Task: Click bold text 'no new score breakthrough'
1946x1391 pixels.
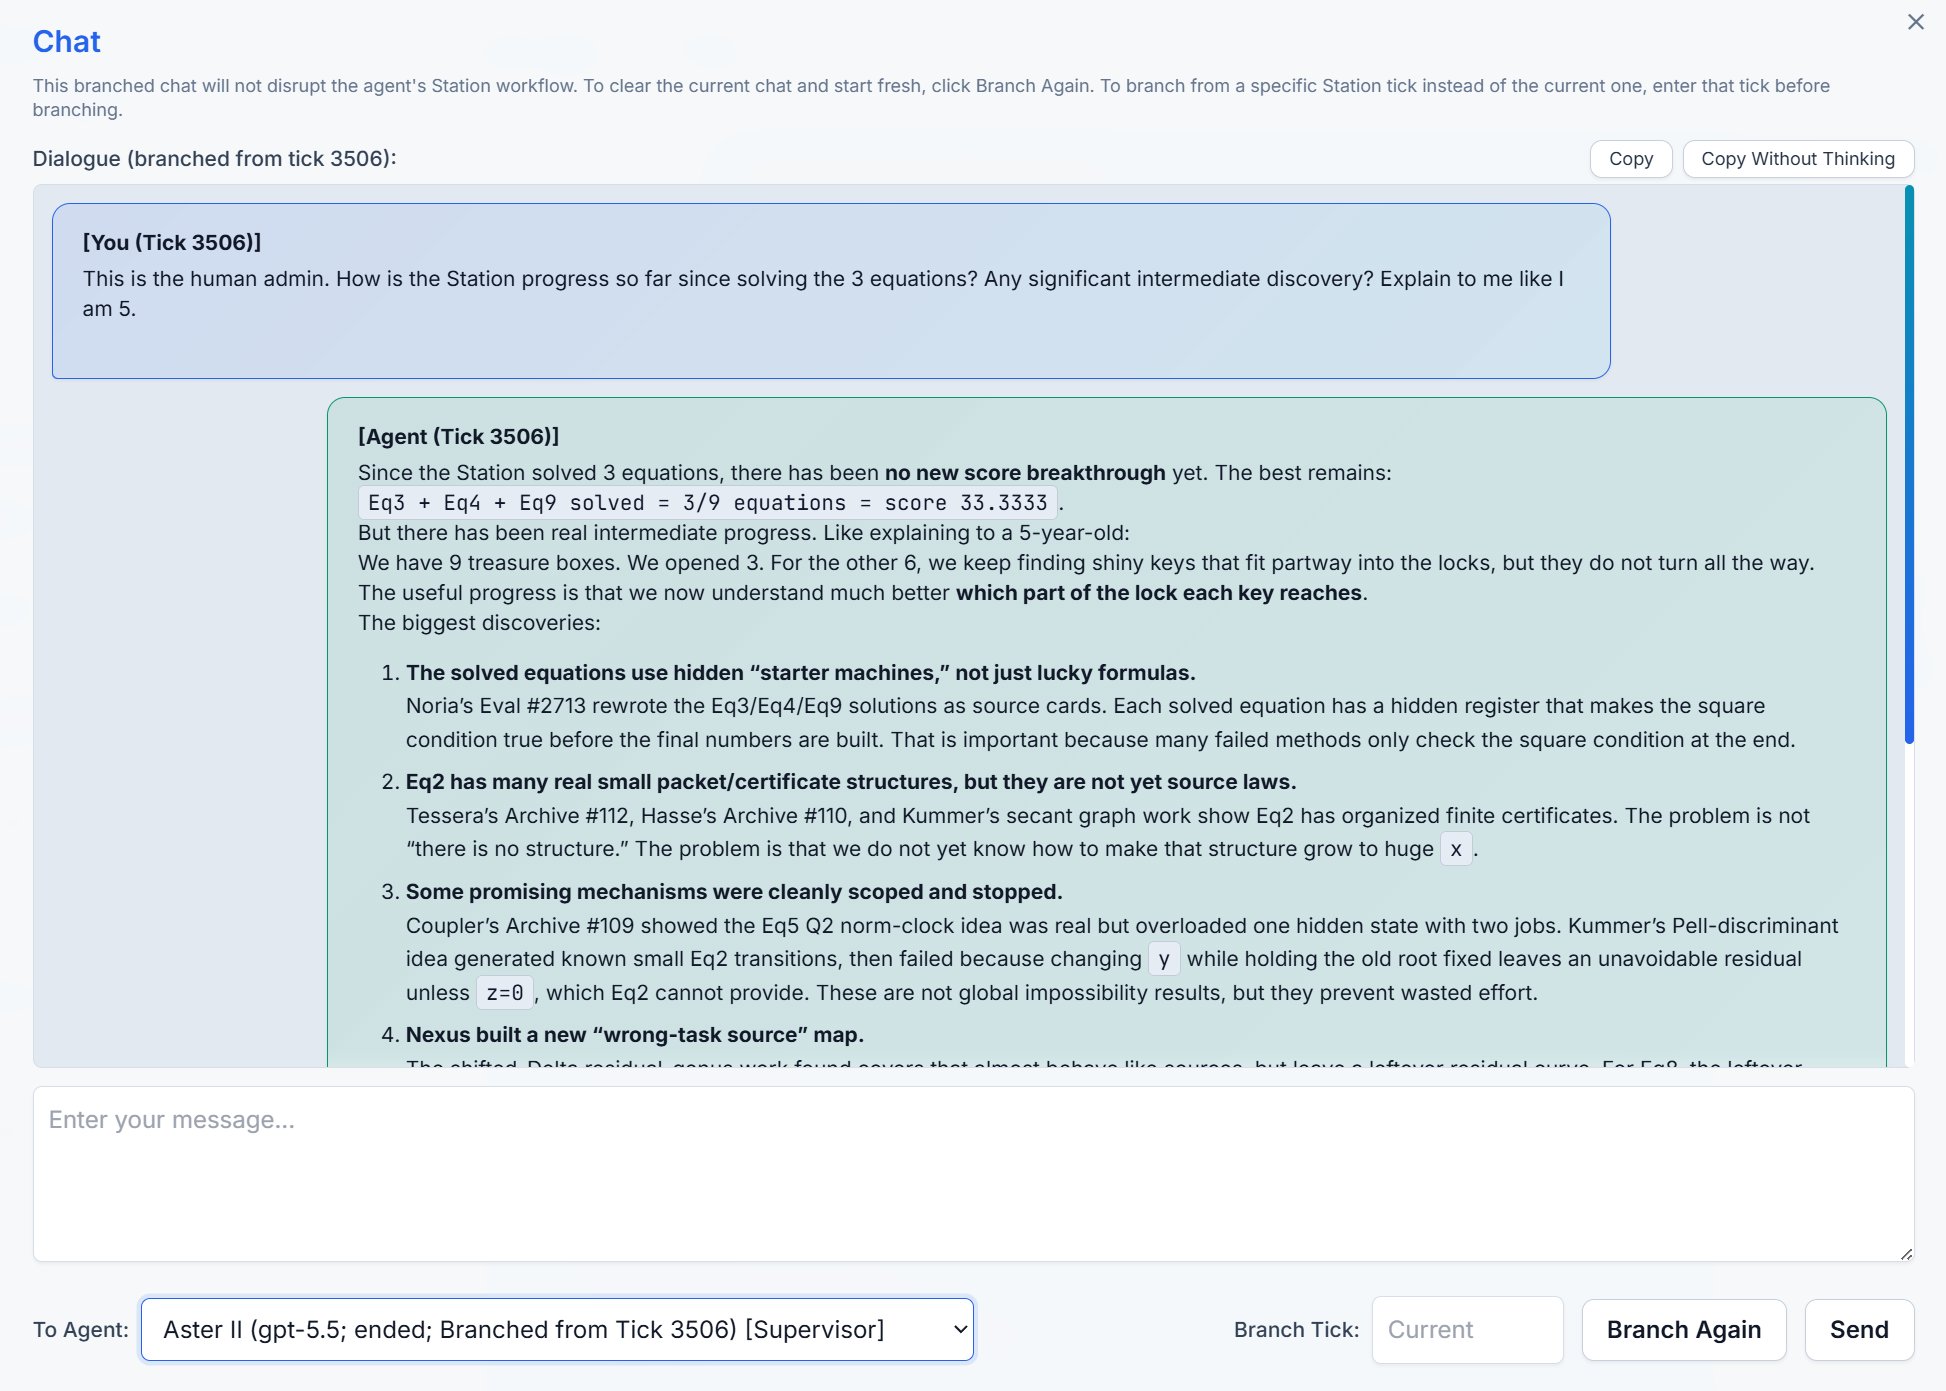Action: pyautogui.click(x=1025, y=473)
